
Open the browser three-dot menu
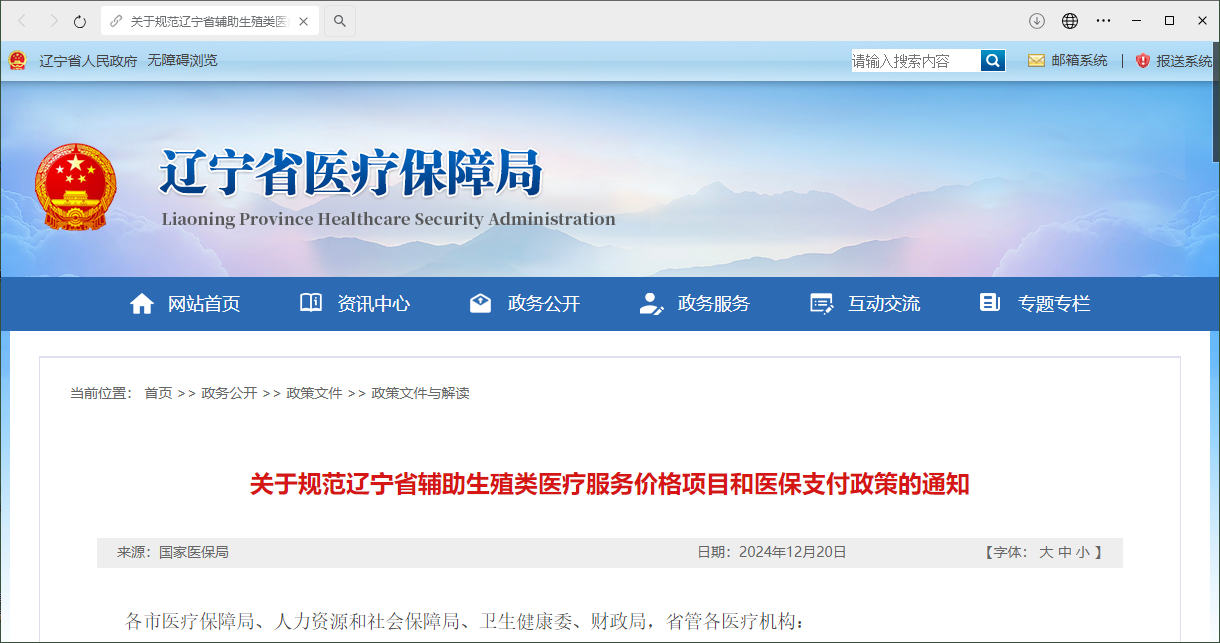[x=1103, y=21]
